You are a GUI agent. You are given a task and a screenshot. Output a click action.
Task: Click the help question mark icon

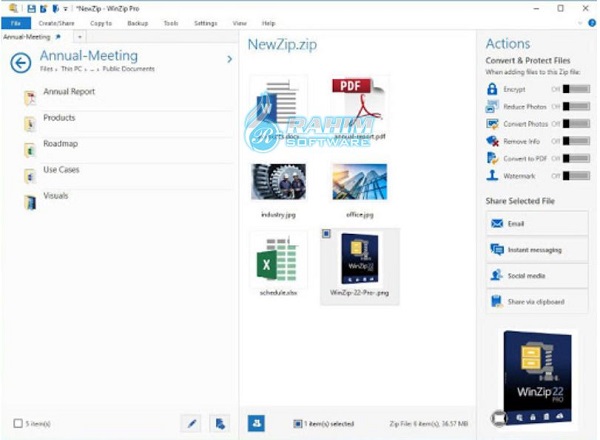pyautogui.click(x=592, y=23)
